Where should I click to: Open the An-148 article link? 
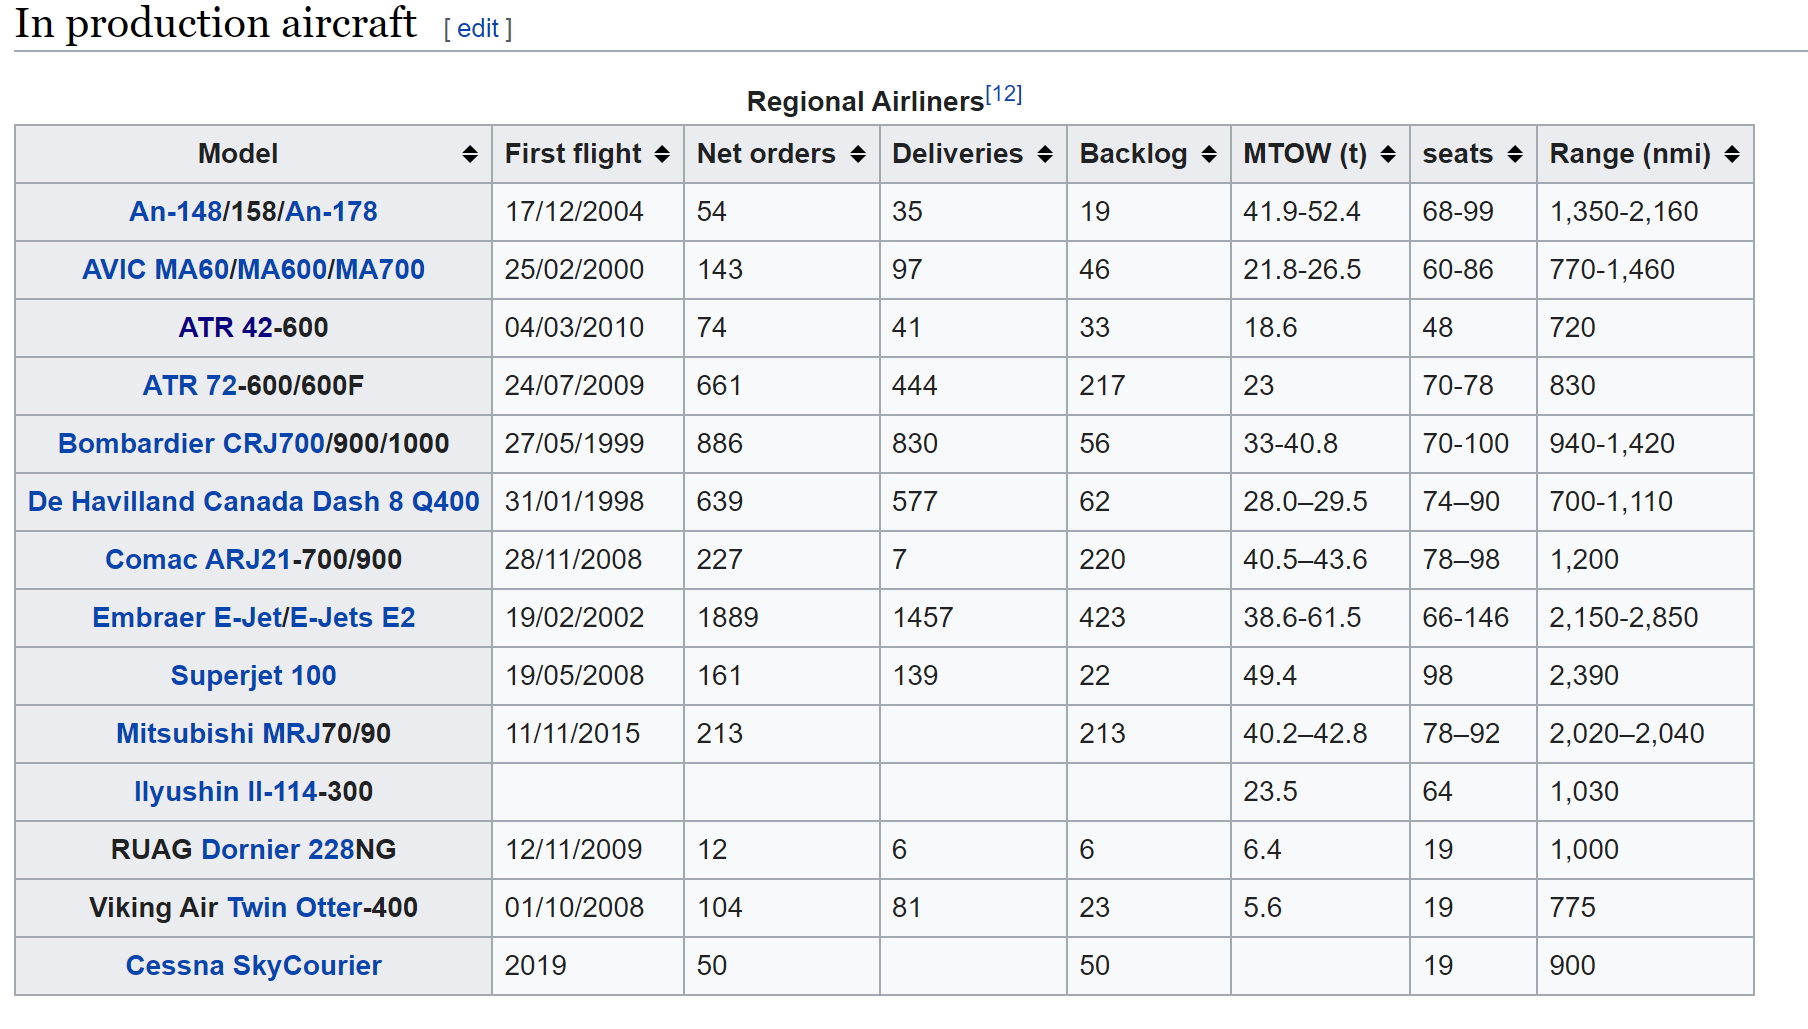(x=175, y=212)
